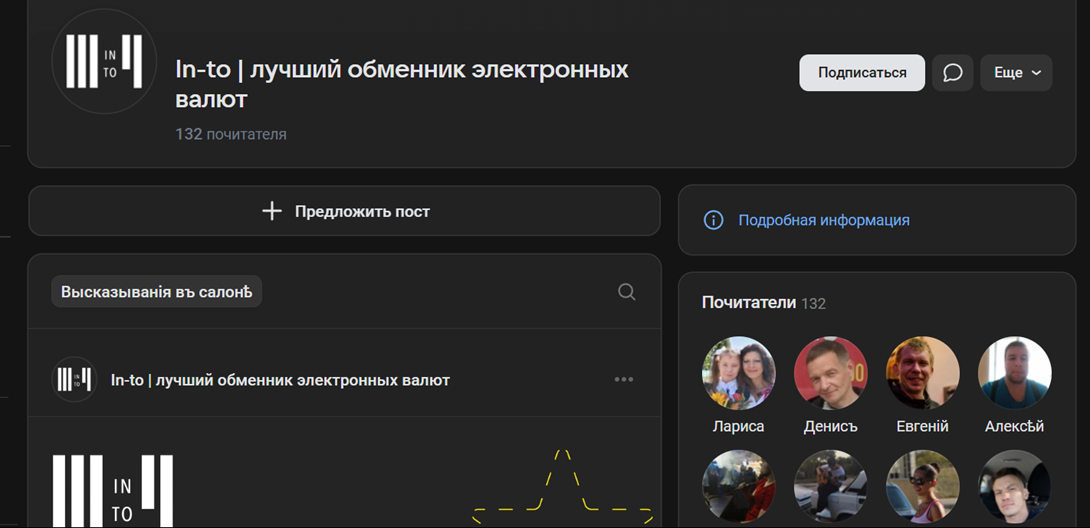Image resolution: width=1090 pixels, height=528 pixels.
Task: Open the In-to community logo avatar
Action: coord(104,62)
